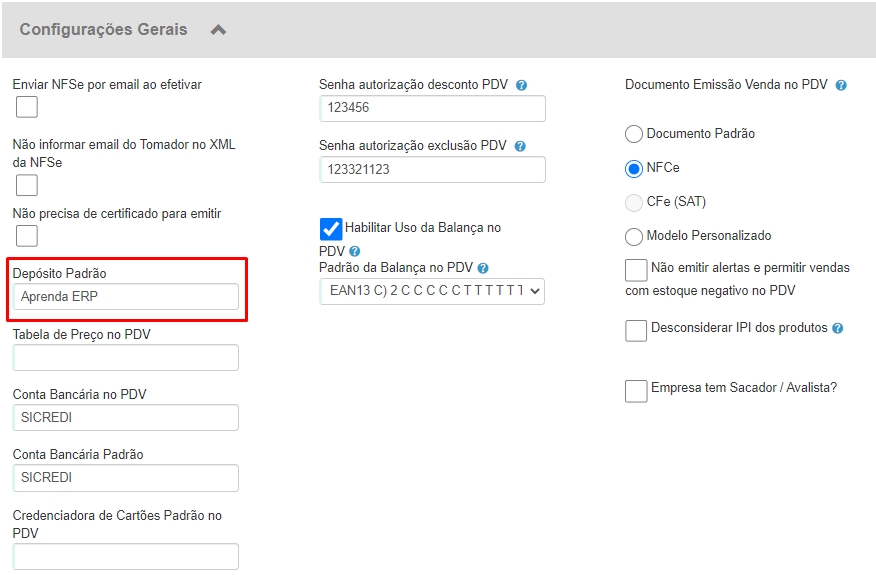Open help for Habilitar Uso da Balança
Image resolution: width=876 pixels, height=575 pixels.
[355, 251]
